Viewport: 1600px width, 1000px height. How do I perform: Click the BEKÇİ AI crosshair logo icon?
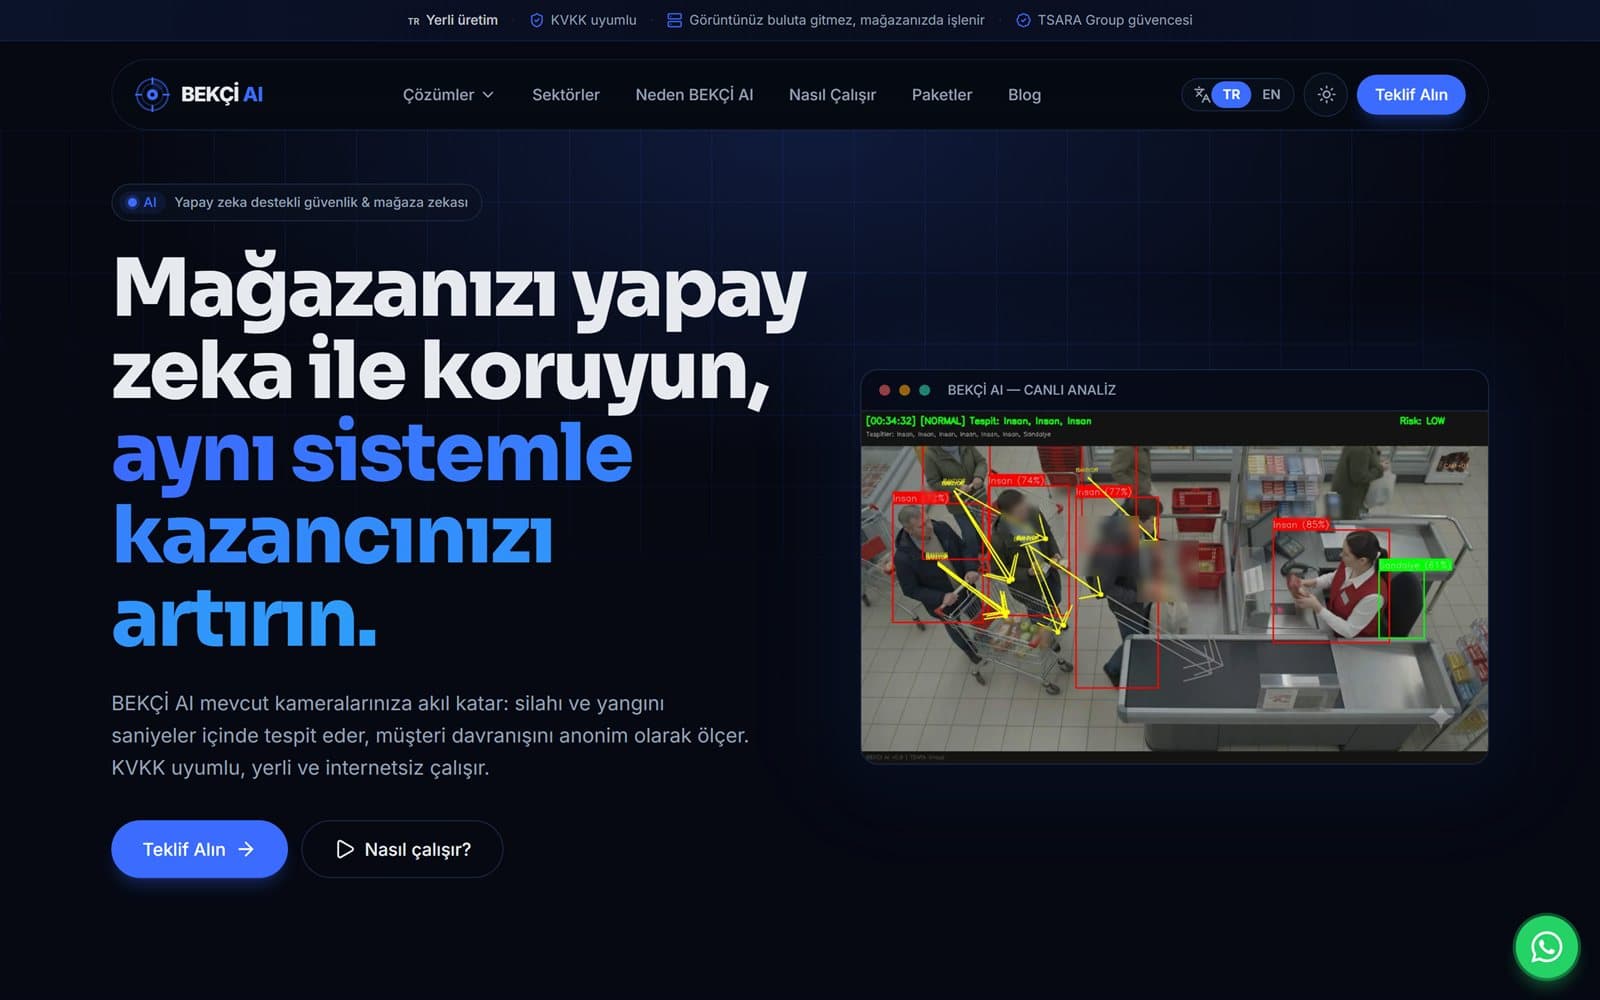pos(152,94)
